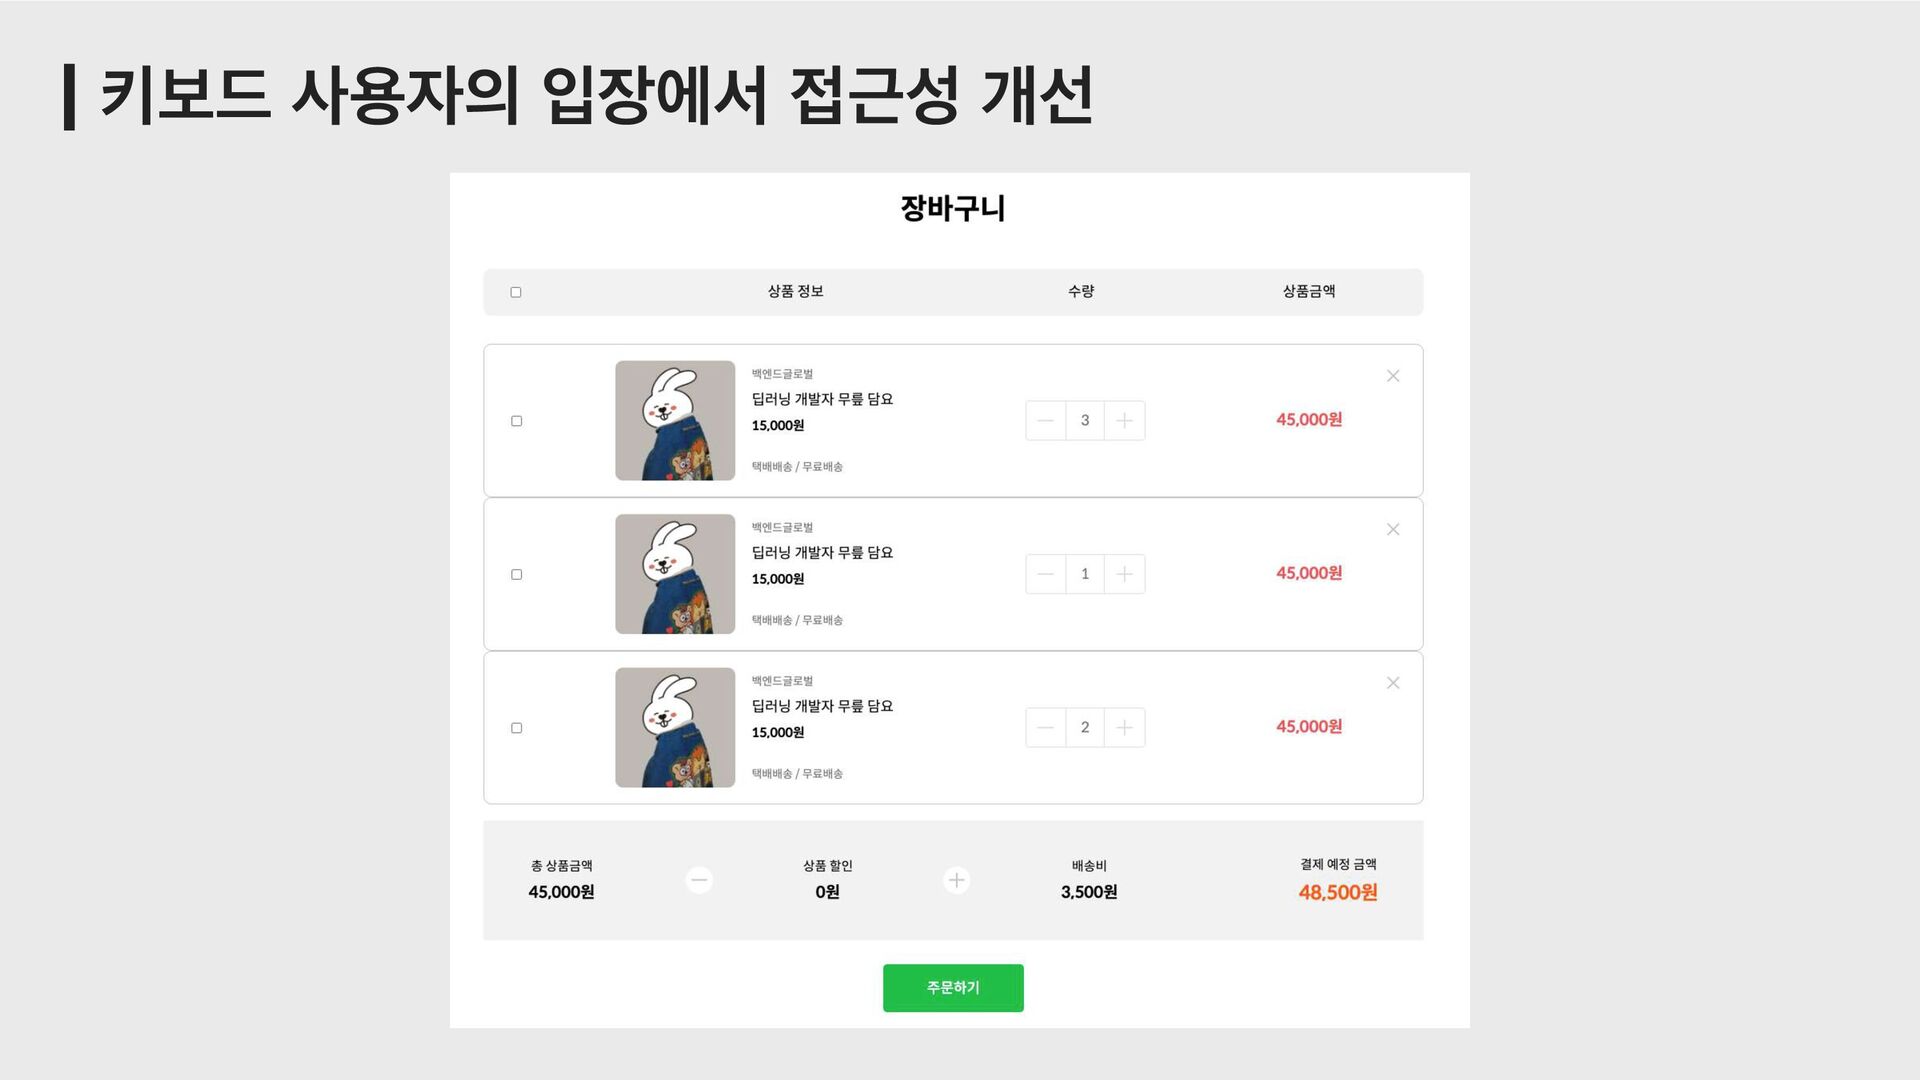This screenshot has width=1920, height=1080.
Task: Remove the second cart item with X
Action: pyautogui.click(x=1393, y=529)
